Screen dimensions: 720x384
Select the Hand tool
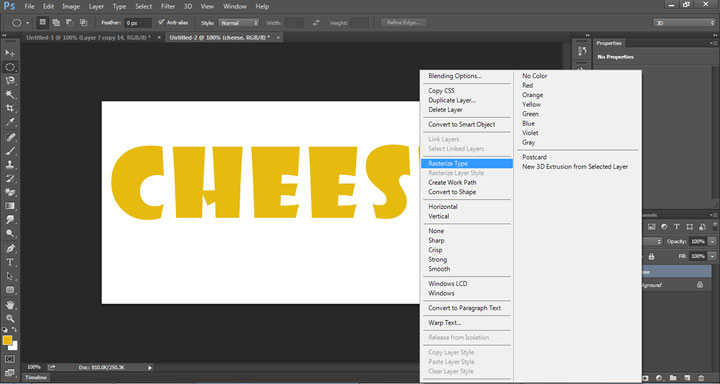pyautogui.click(x=10, y=305)
